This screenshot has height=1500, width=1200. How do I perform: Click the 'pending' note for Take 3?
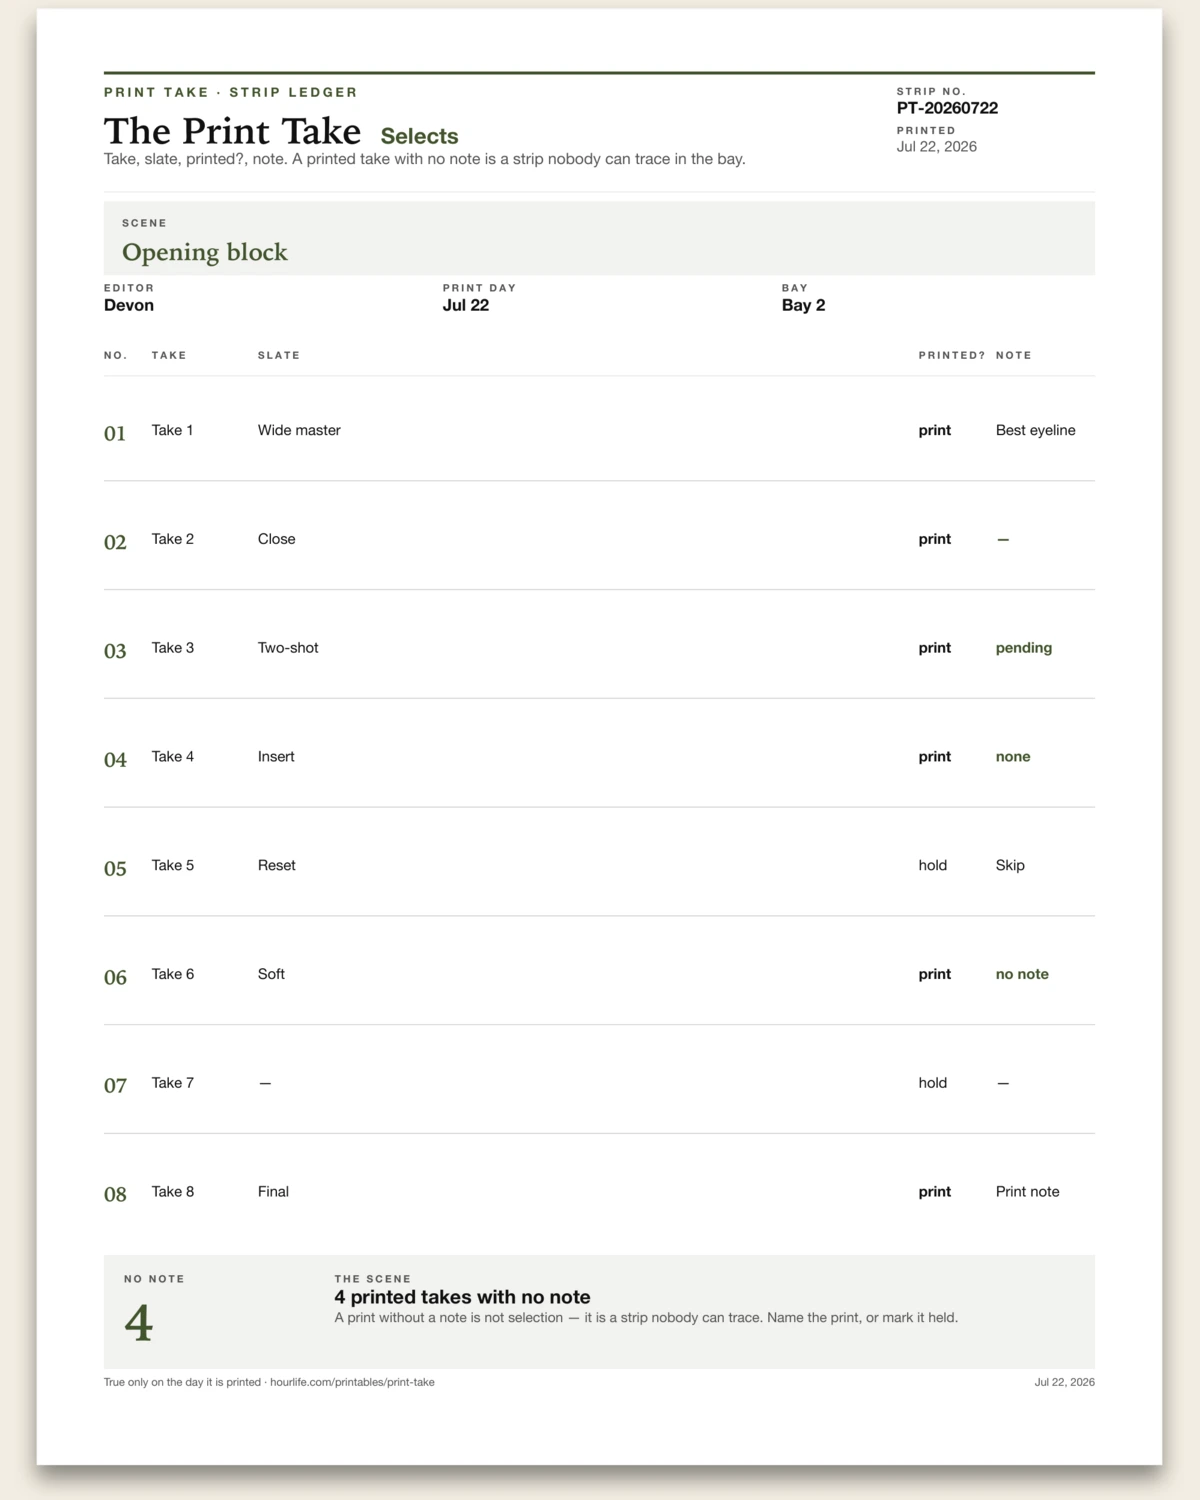coord(1024,648)
